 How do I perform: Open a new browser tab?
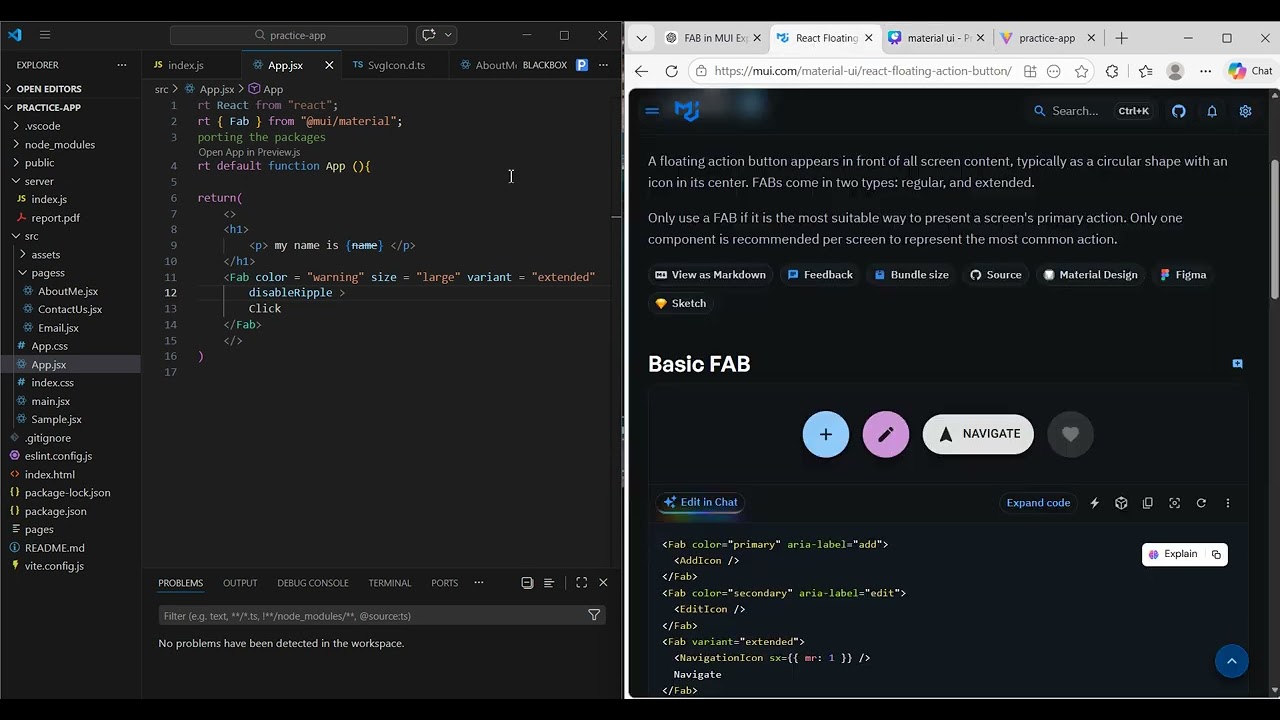click(1121, 38)
